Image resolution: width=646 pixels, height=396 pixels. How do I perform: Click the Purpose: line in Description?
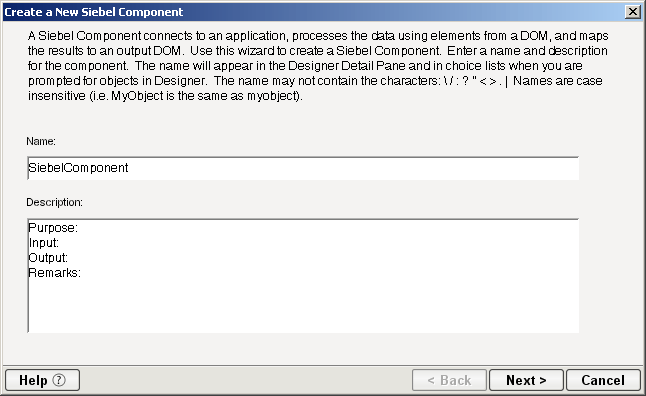pyautogui.click(x=53, y=228)
